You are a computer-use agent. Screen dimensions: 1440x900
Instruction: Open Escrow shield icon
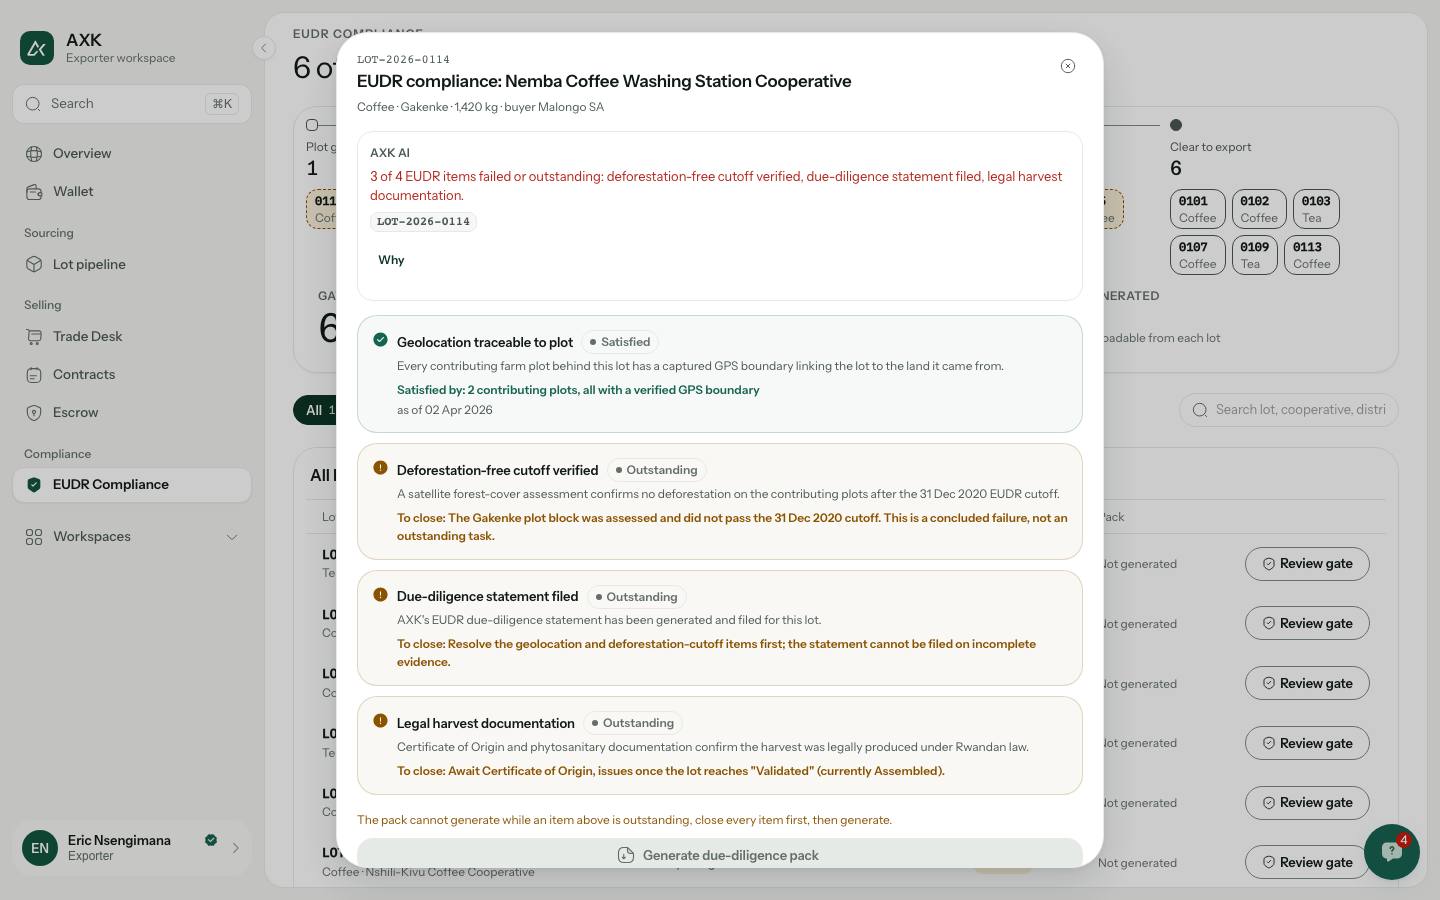[x=34, y=413]
